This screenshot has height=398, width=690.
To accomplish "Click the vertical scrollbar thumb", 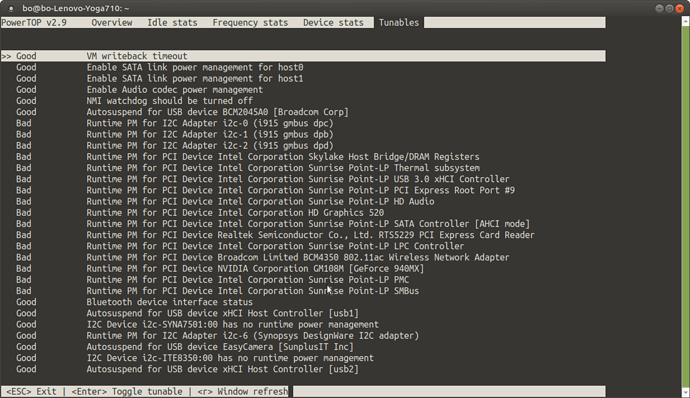I will coord(686,206).
